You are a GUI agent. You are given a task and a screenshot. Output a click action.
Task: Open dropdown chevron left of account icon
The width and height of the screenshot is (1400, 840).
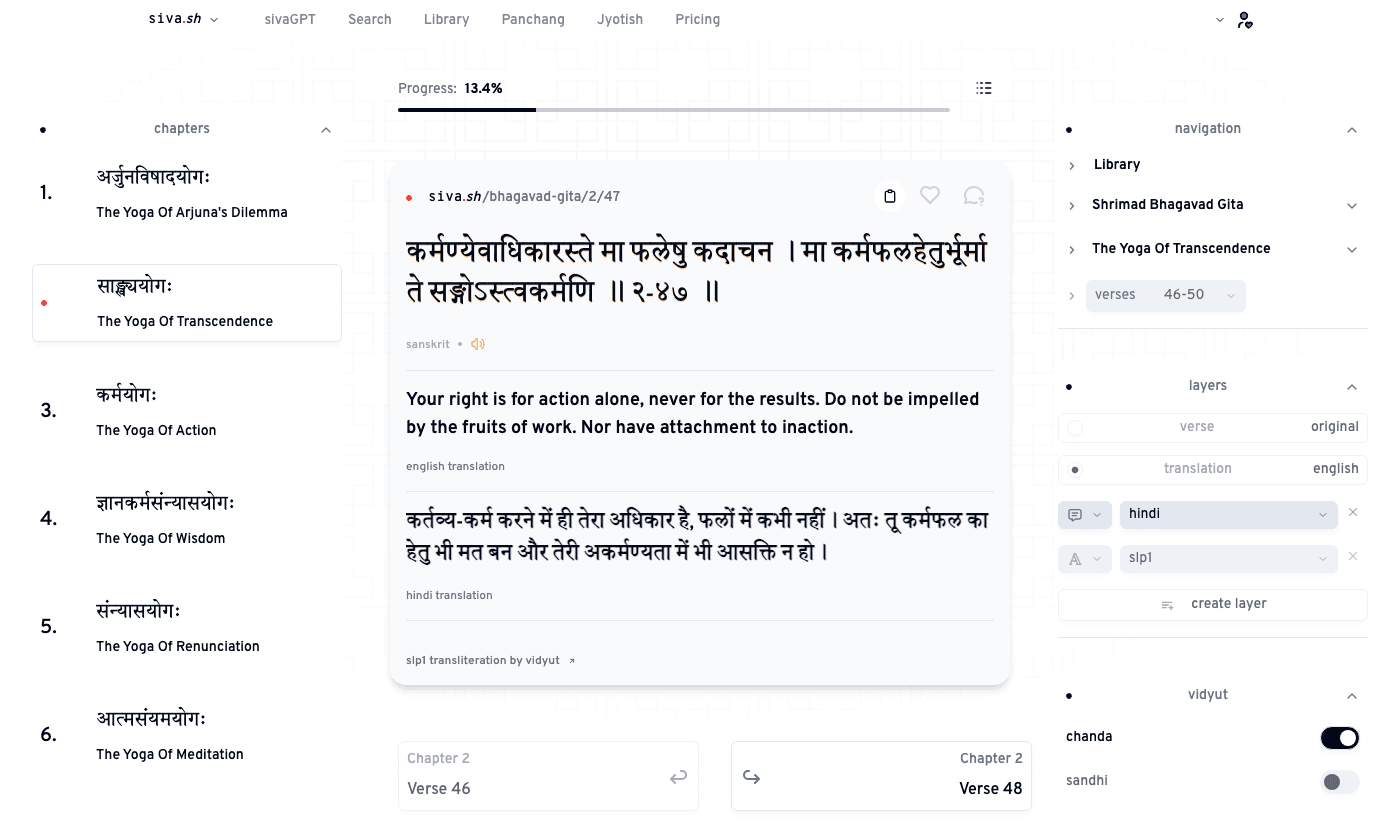1220,20
